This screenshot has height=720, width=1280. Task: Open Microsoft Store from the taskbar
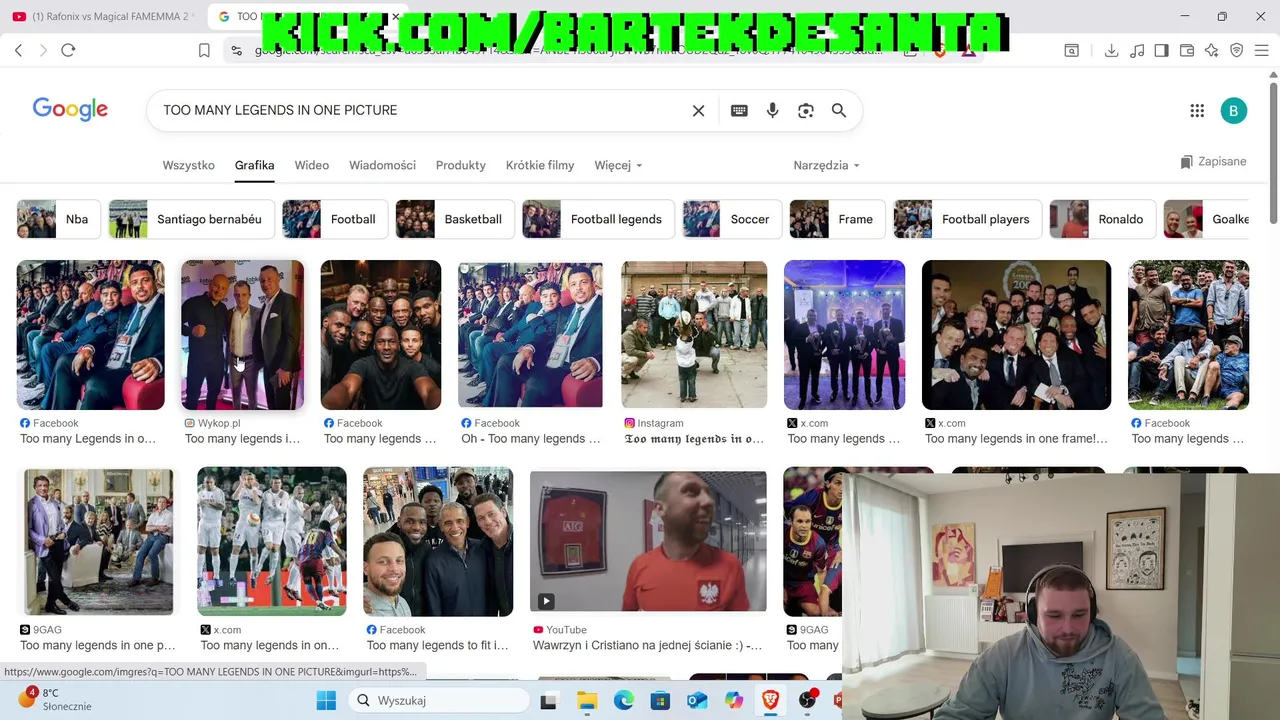(660, 701)
